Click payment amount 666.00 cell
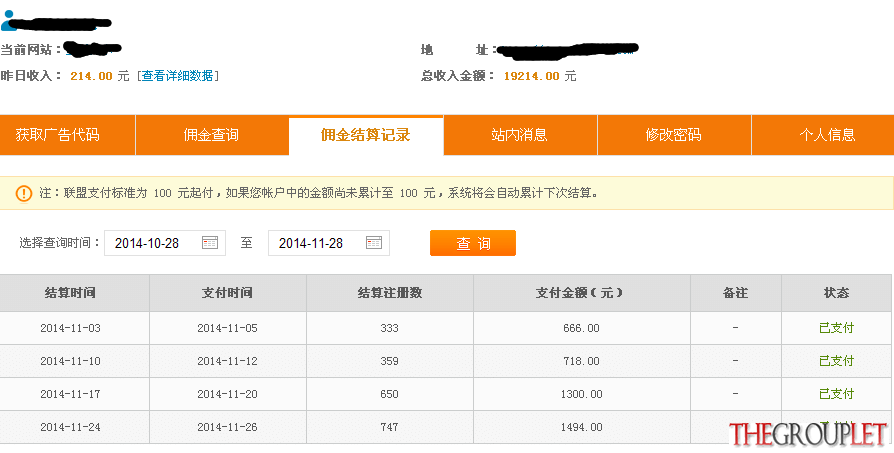Screen dimensions: 894x453 [x=582, y=328]
